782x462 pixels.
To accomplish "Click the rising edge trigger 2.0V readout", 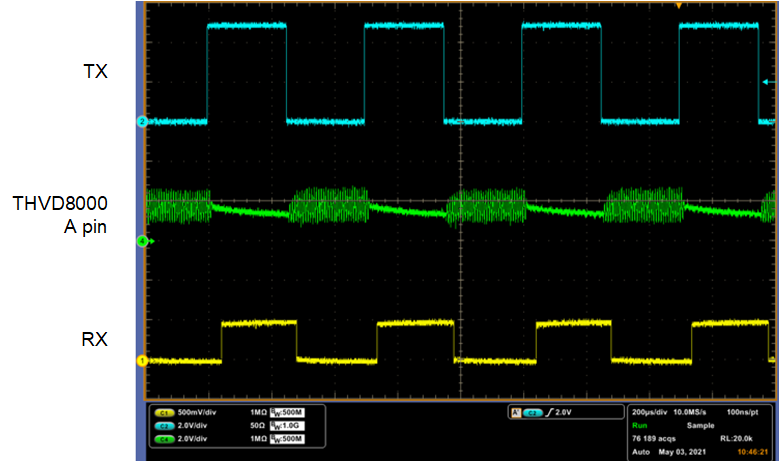I will point(559,412).
